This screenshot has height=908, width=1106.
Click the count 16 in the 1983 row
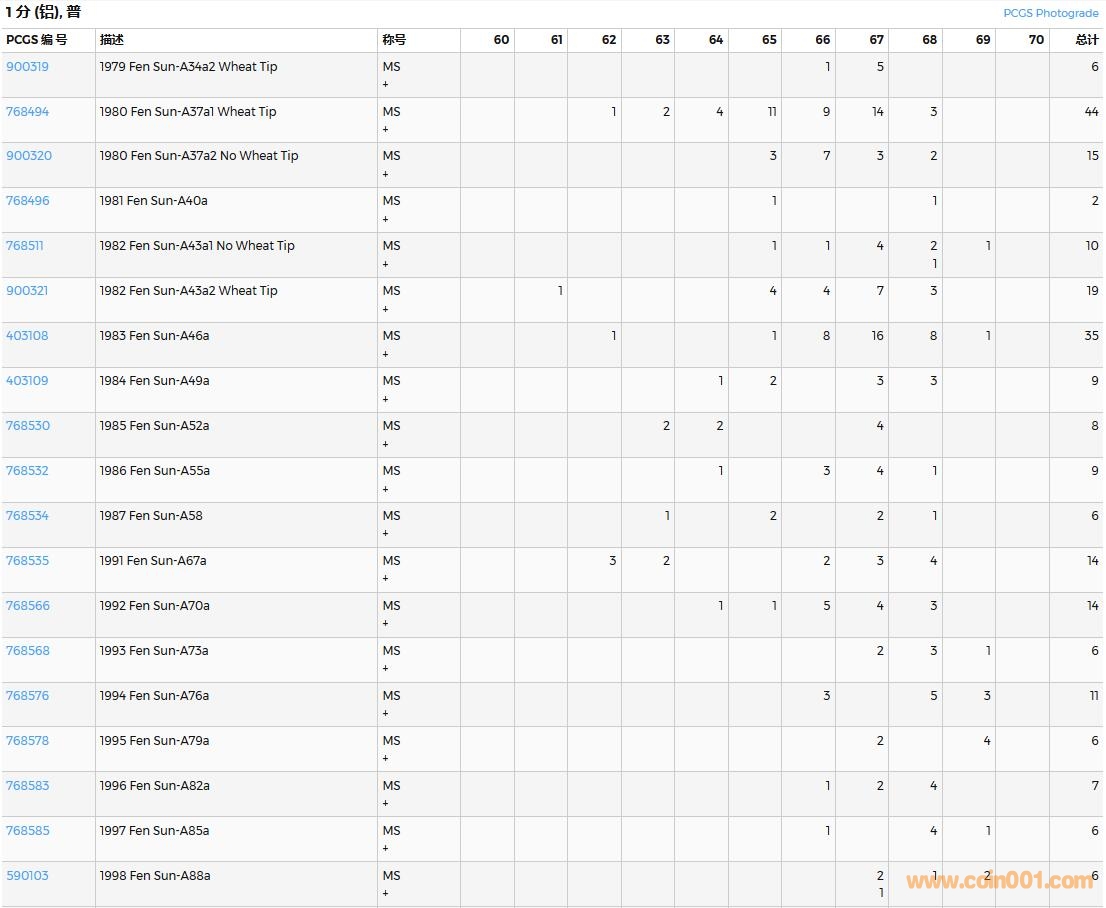877,336
